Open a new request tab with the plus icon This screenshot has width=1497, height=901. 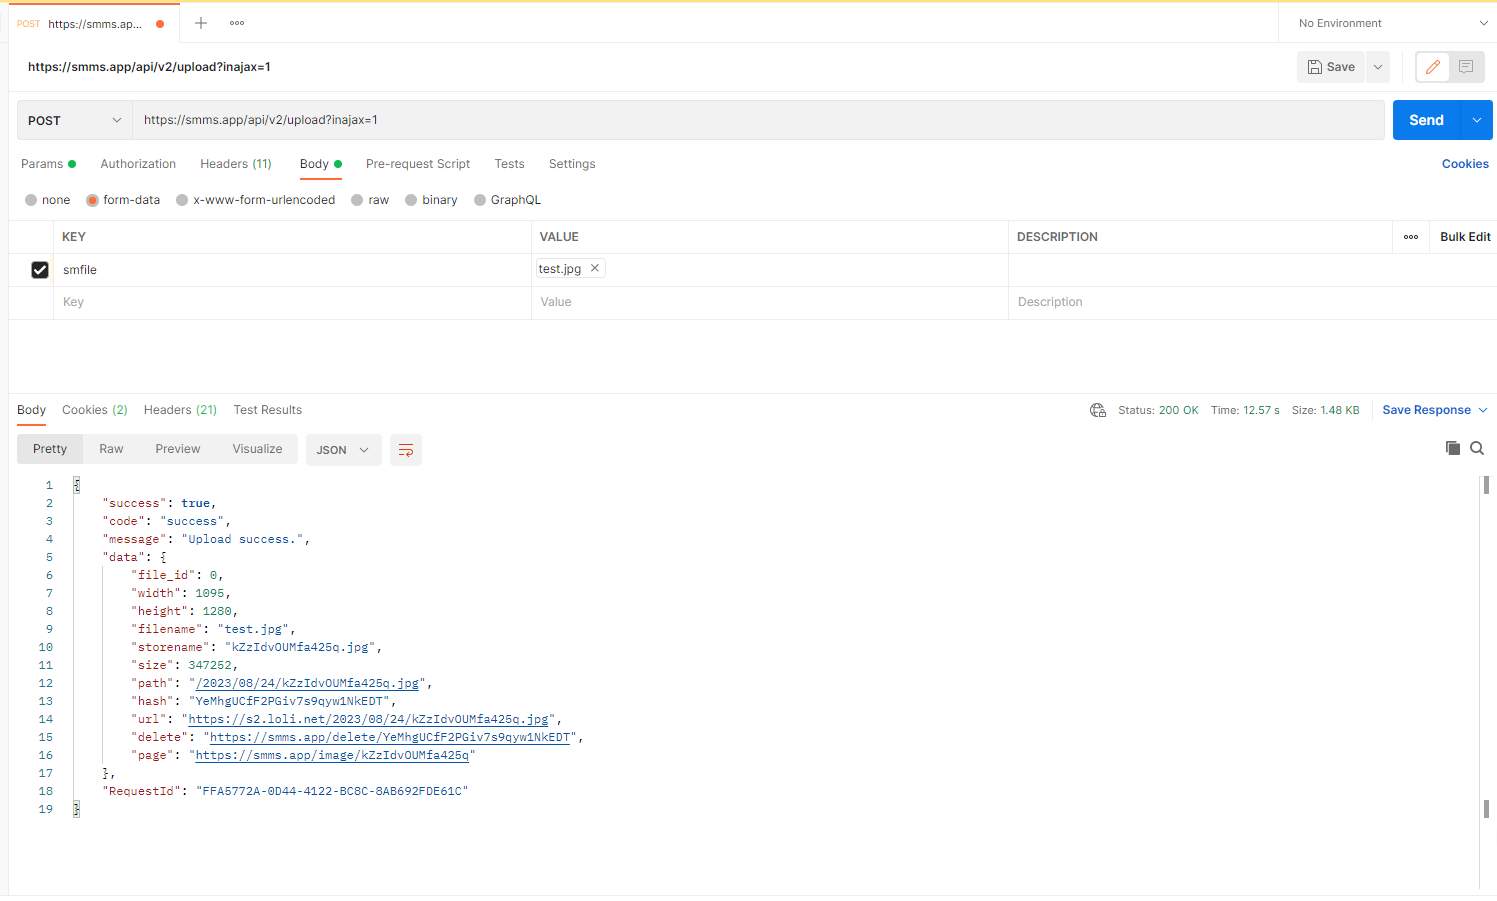pyautogui.click(x=200, y=22)
